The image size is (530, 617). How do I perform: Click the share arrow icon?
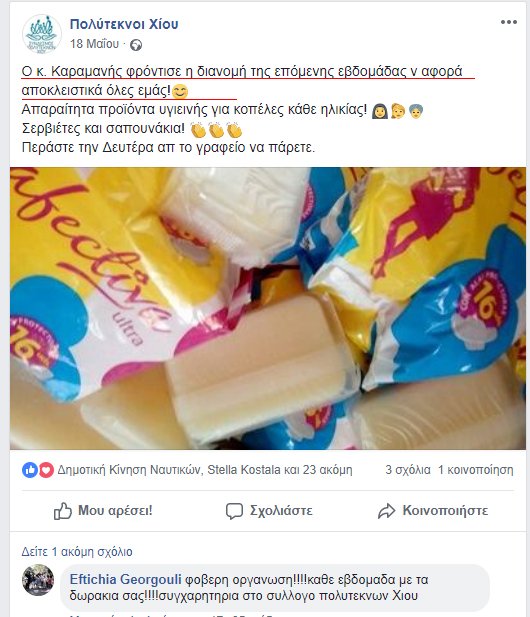click(386, 511)
